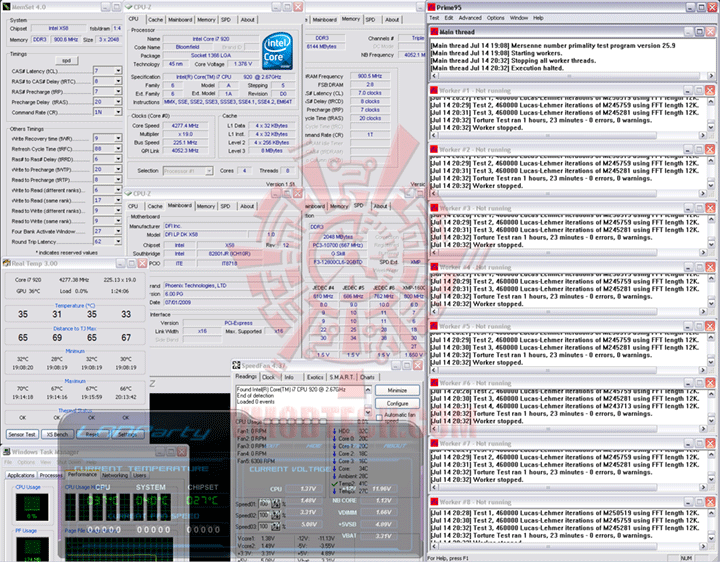The width and height of the screenshot is (720, 562).
Task: Select the Charts tab in SpeedFan
Action: [367, 377]
